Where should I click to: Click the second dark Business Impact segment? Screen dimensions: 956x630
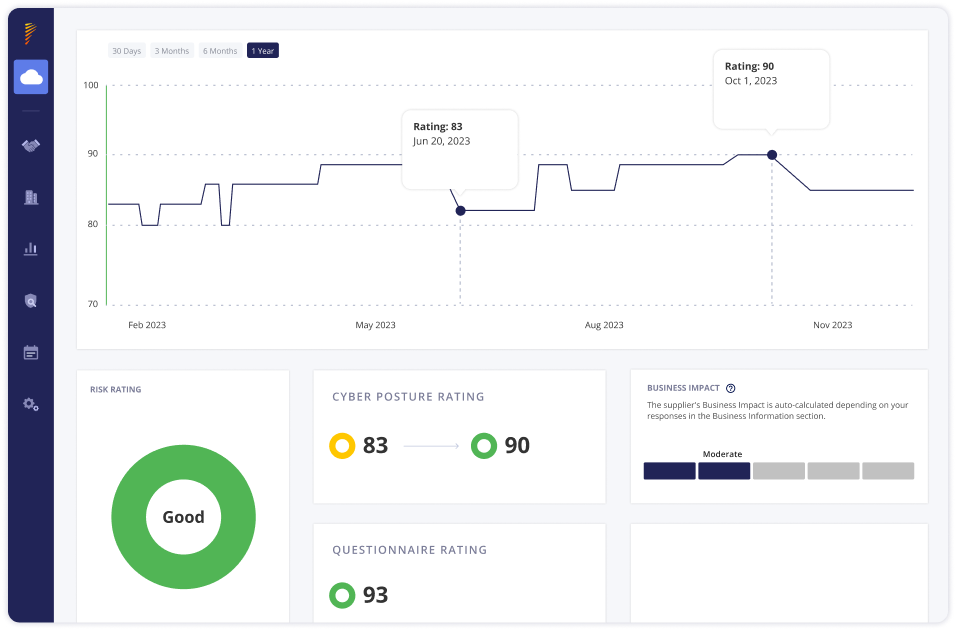pyautogui.click(x=724, y=471)
